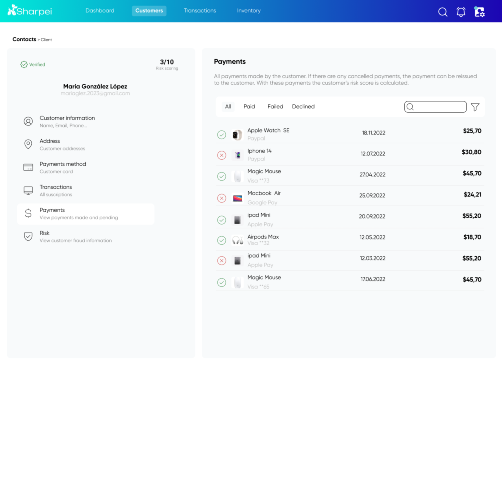Click the Airpods Max amount $18,70
502x500 pixels.
[x=472, y=237]
